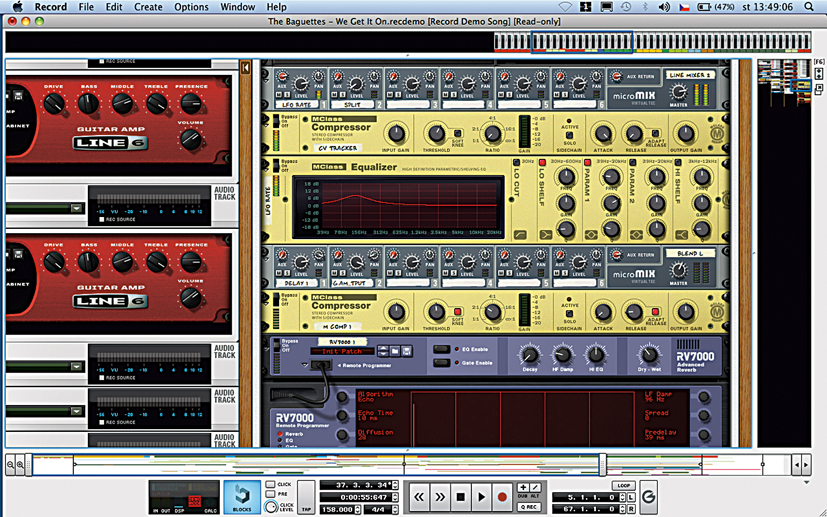827x517 pixels.
Task: Toggle Soft Knee on the M Comp 1 compressor
Action: point(457,312)
